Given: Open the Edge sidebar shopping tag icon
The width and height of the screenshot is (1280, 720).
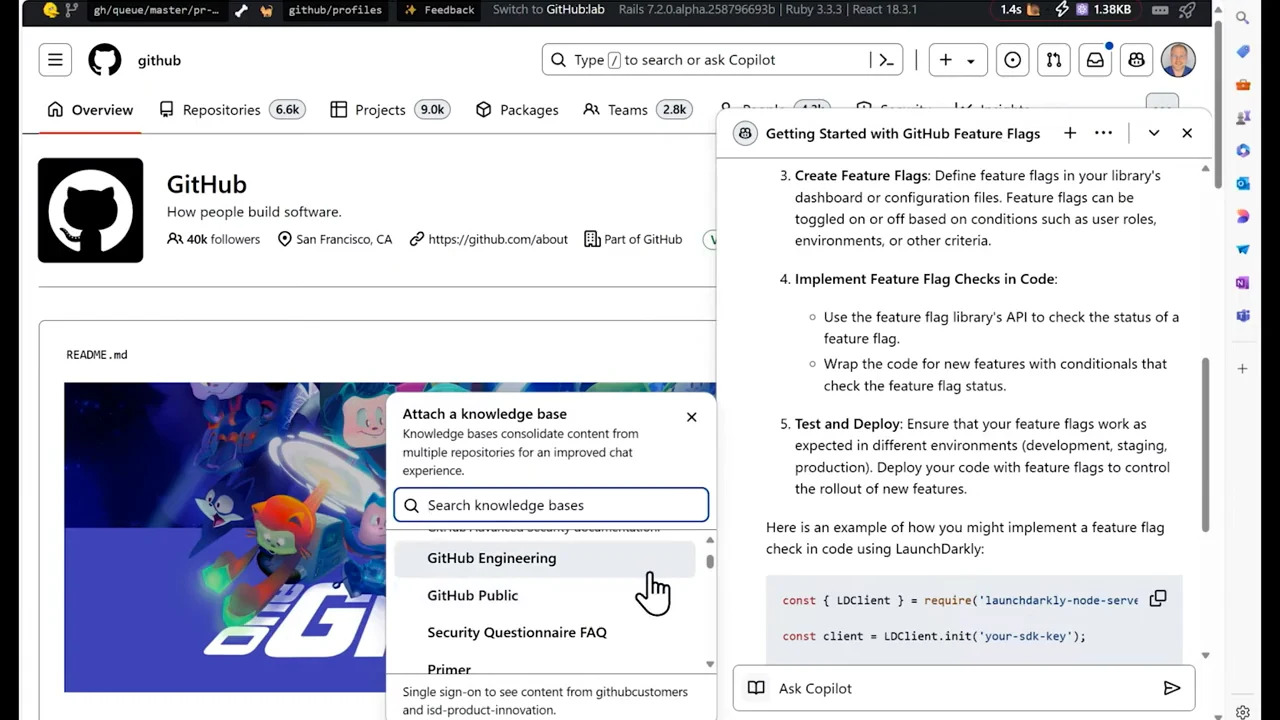Looking at the screenshot, I should point(1243,51).
